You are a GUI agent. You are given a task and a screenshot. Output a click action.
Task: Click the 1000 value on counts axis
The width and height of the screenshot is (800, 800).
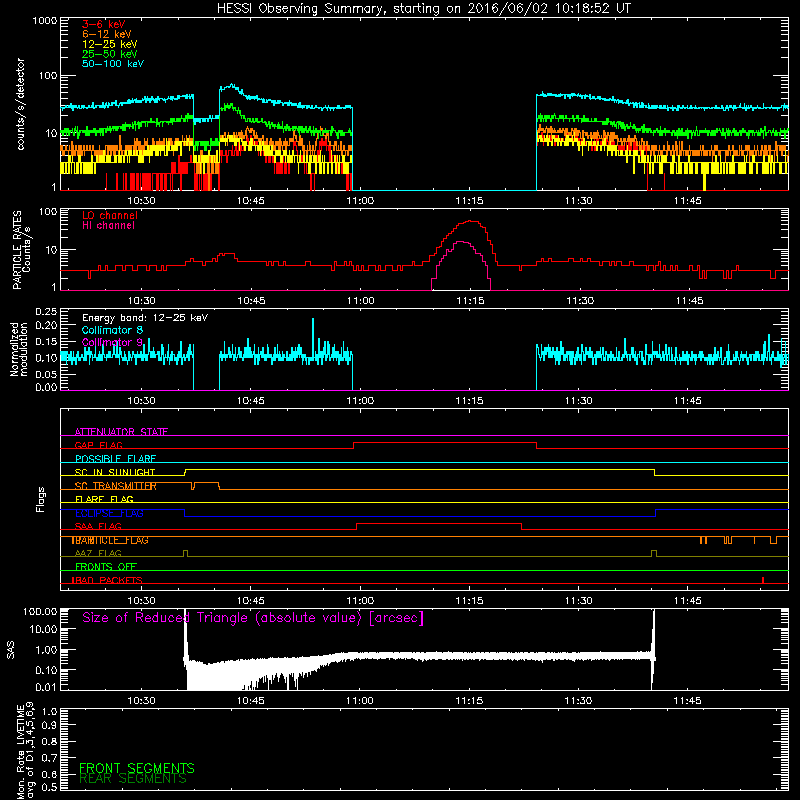click(x=45, y=21)
